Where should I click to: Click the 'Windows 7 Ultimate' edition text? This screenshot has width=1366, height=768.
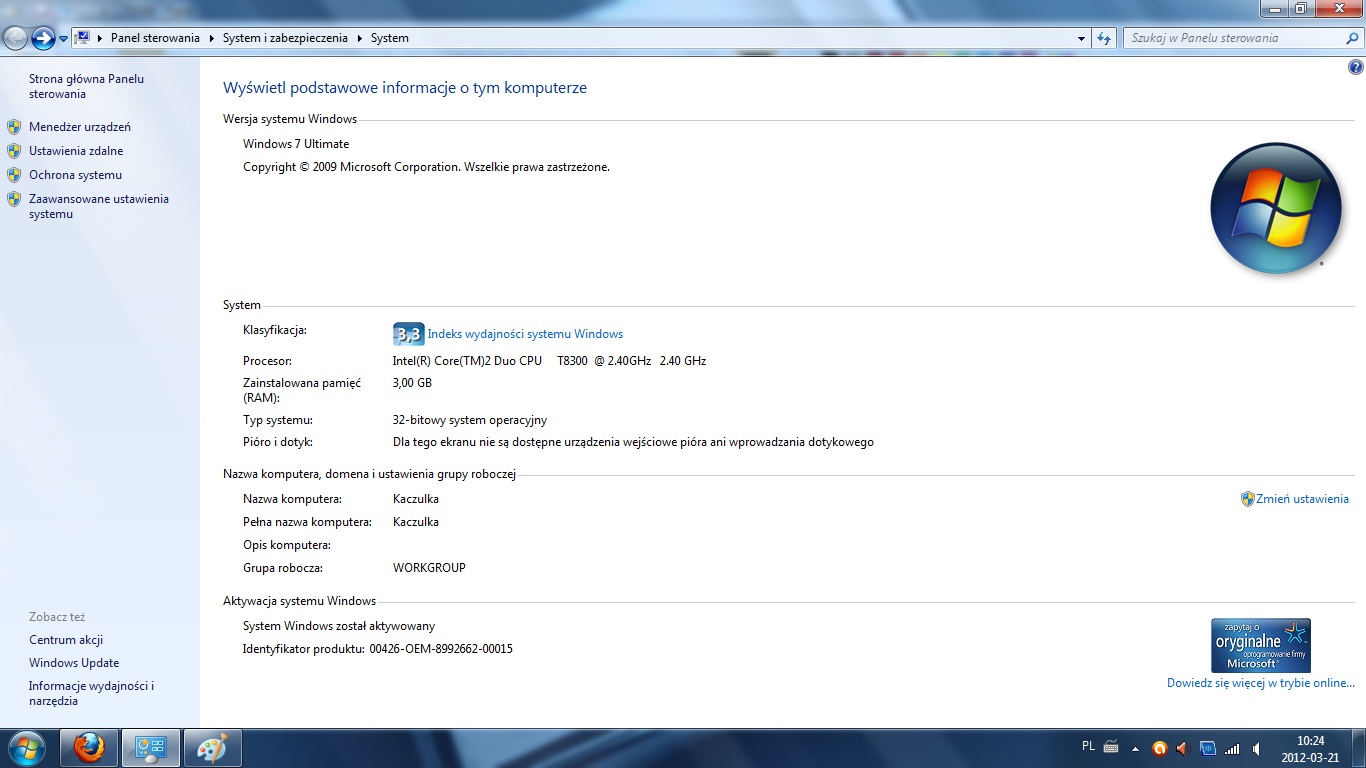296,144
